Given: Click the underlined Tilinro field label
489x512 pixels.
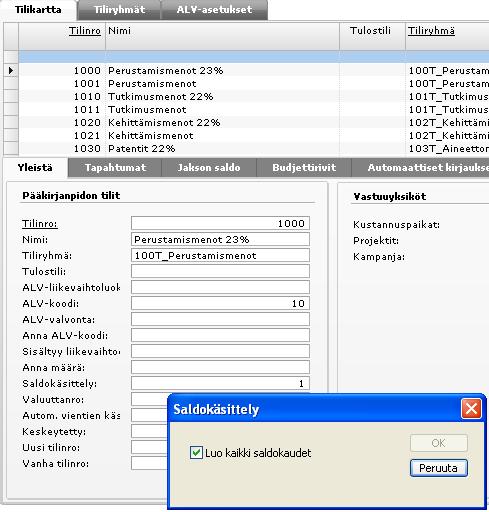Looking at the screenshot, I should (x=40, y=224).
